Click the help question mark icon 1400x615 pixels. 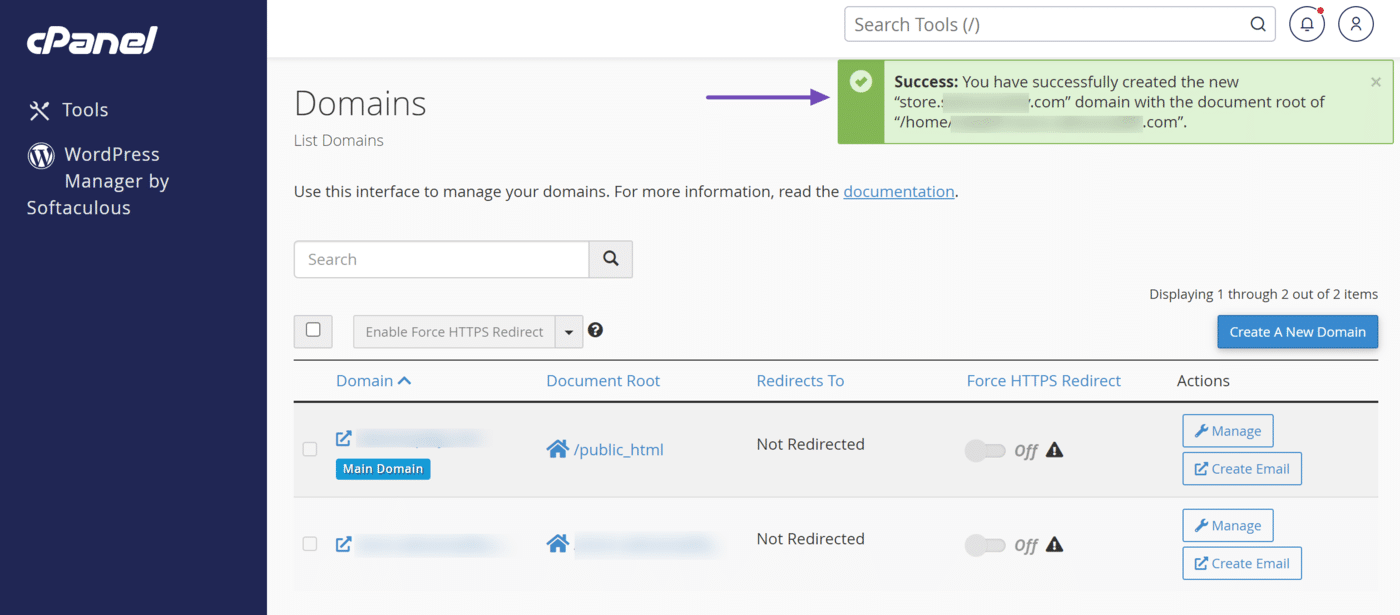595,330
